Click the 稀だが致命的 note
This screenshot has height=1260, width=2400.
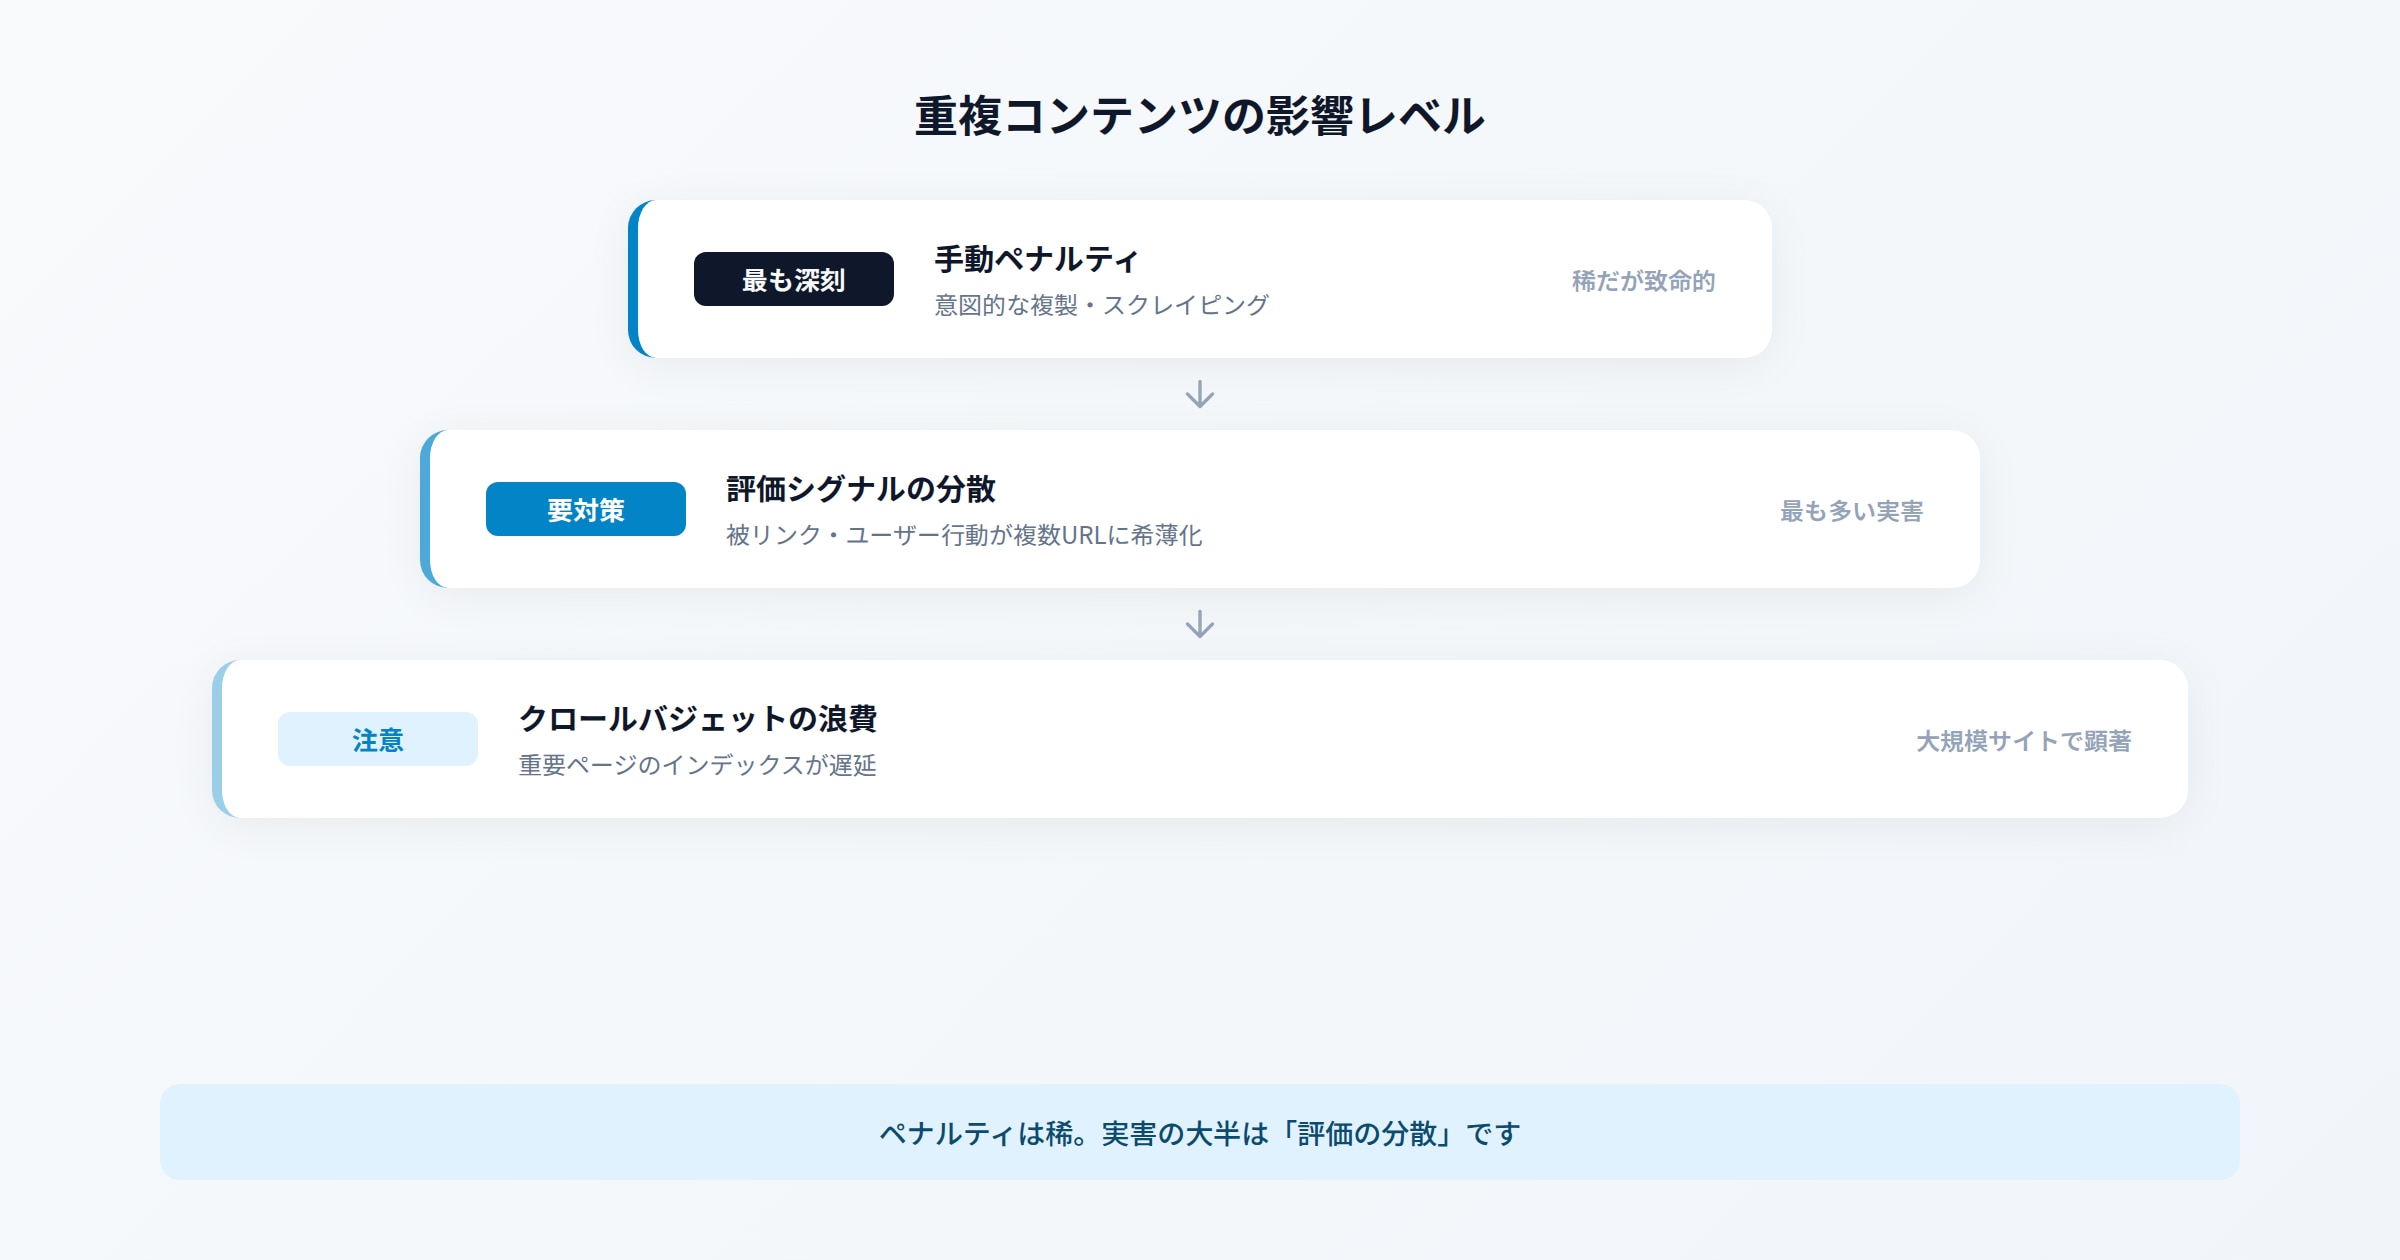(1643, 281)
